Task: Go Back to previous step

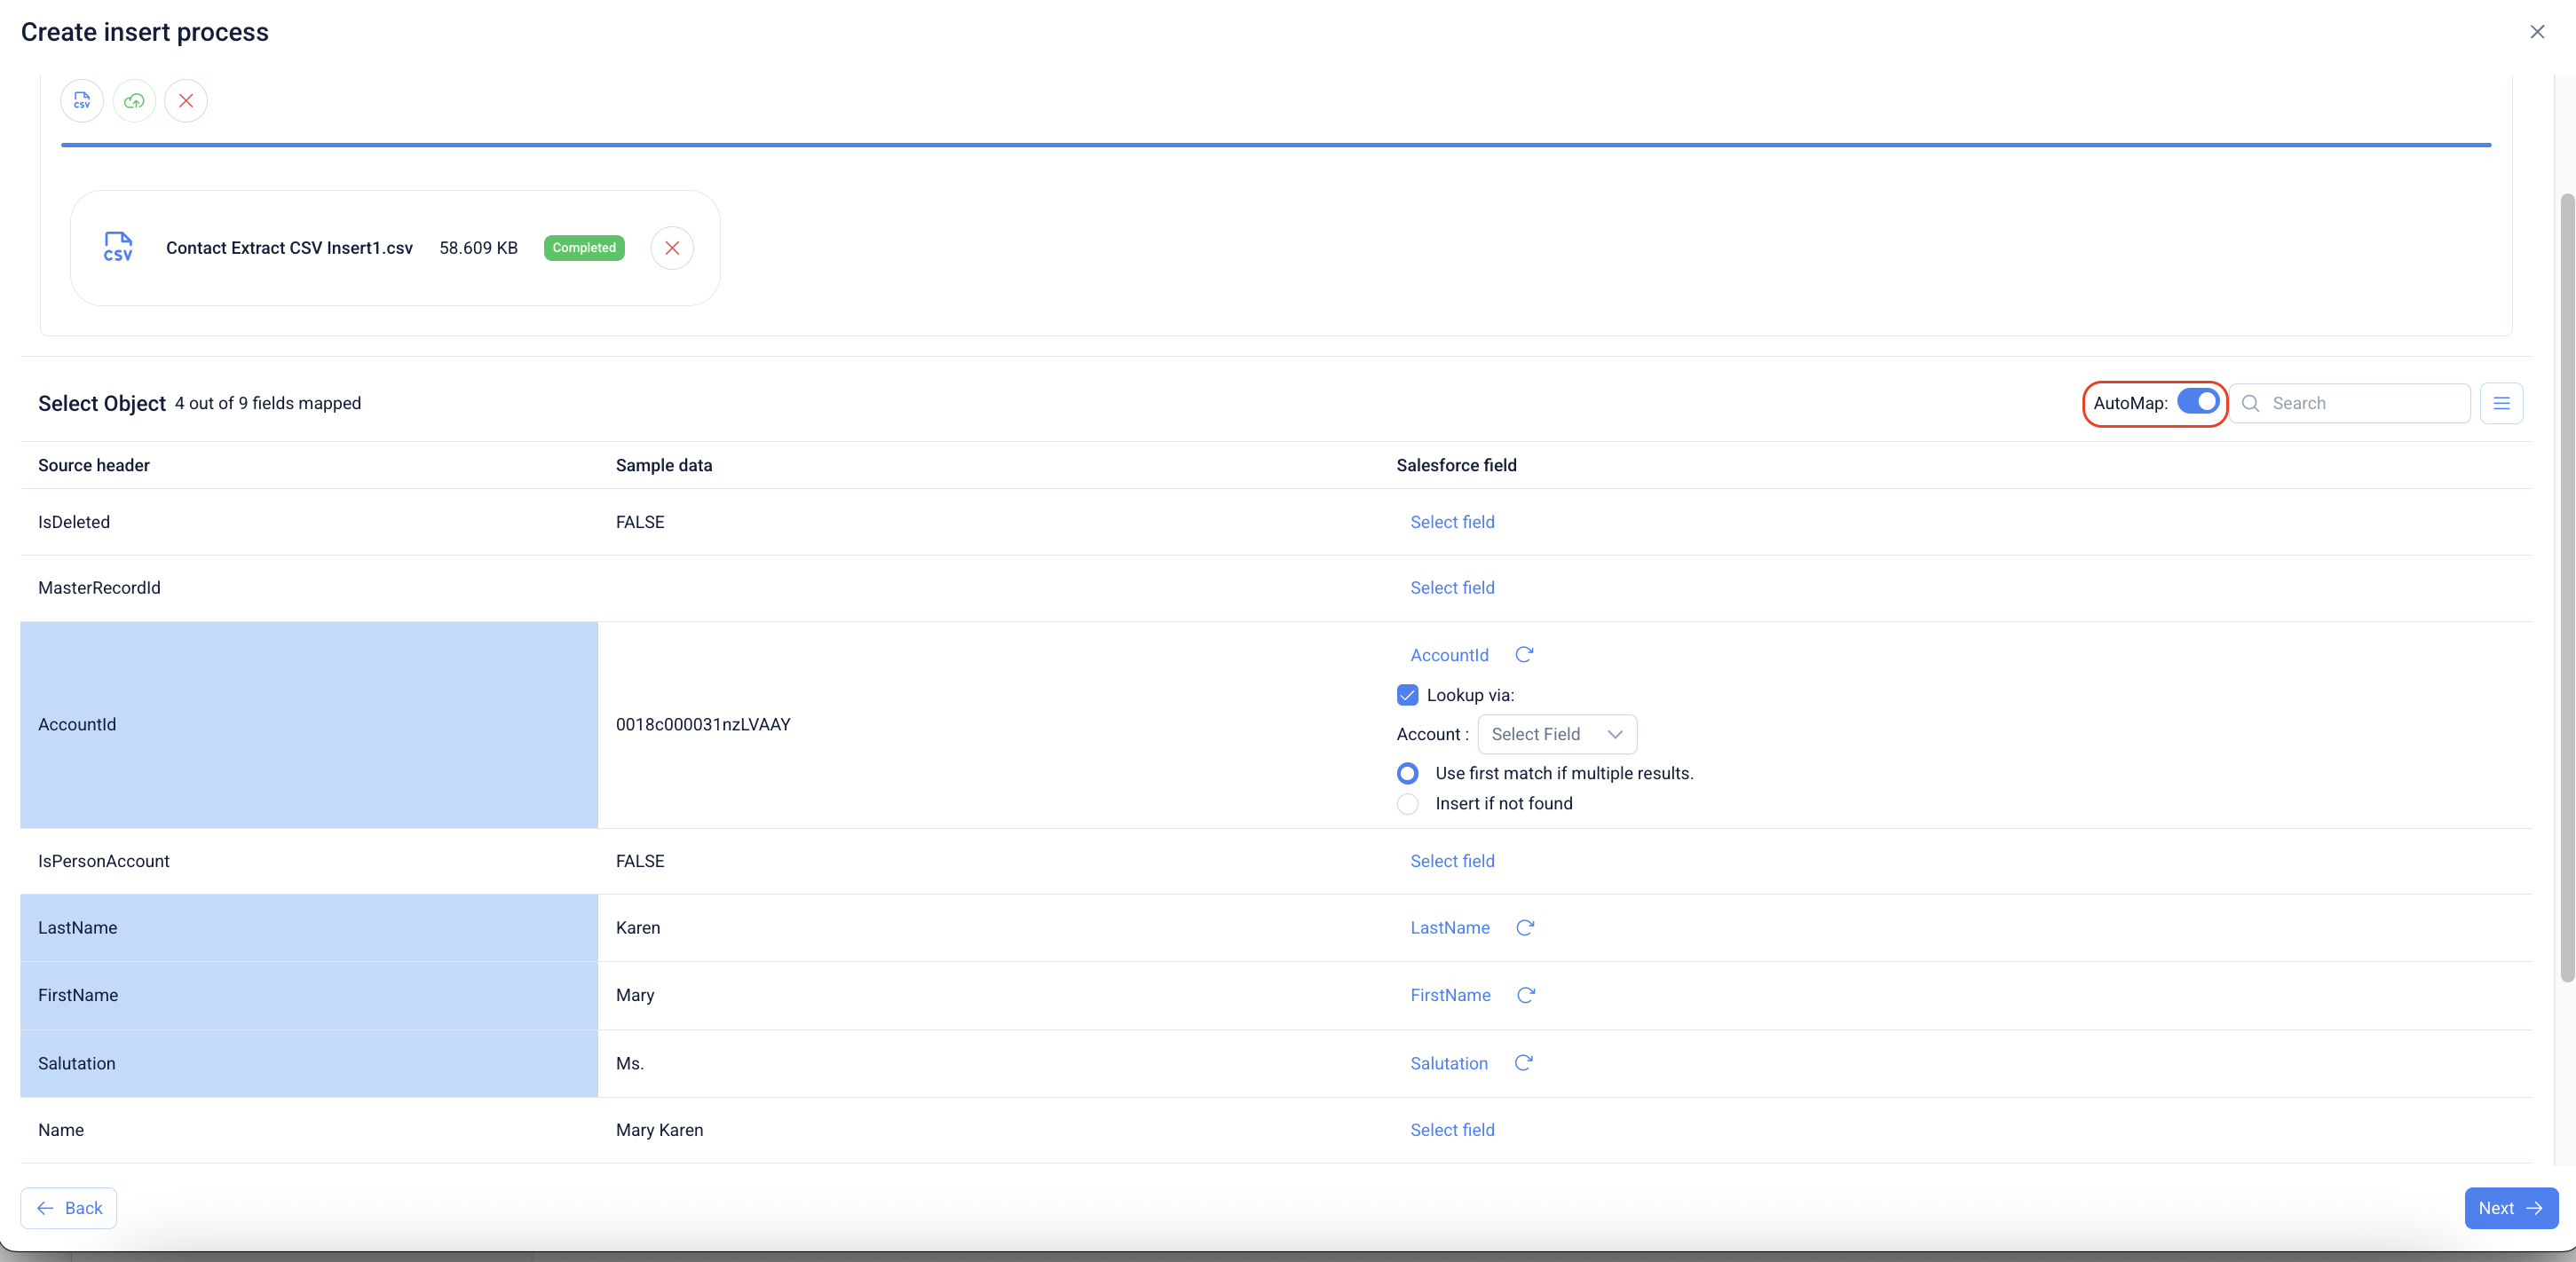Action: [69, 1208]
